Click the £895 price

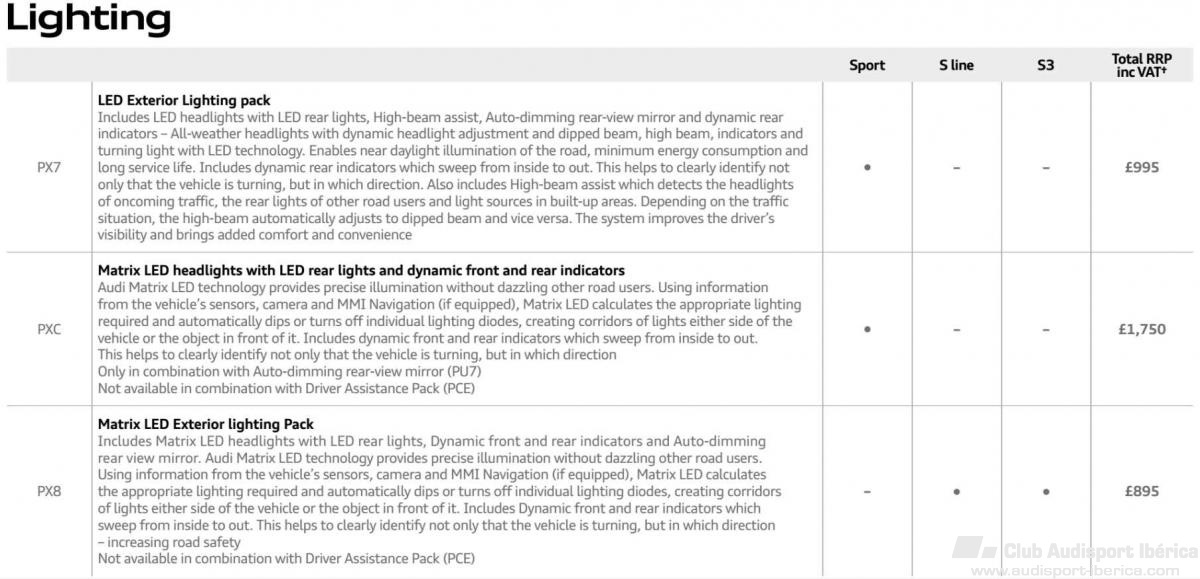1141,491
